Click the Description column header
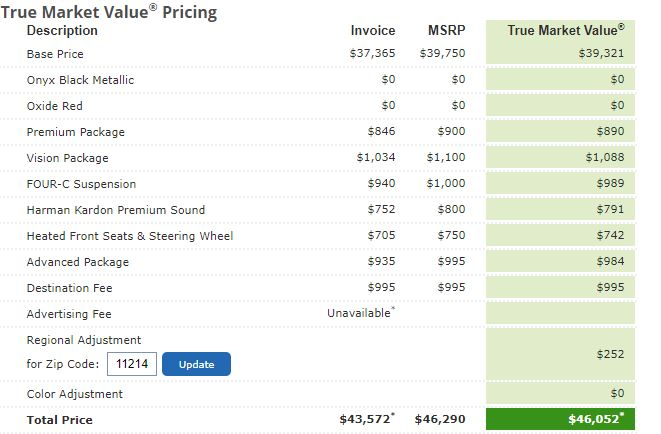 (x=62, y=31)
